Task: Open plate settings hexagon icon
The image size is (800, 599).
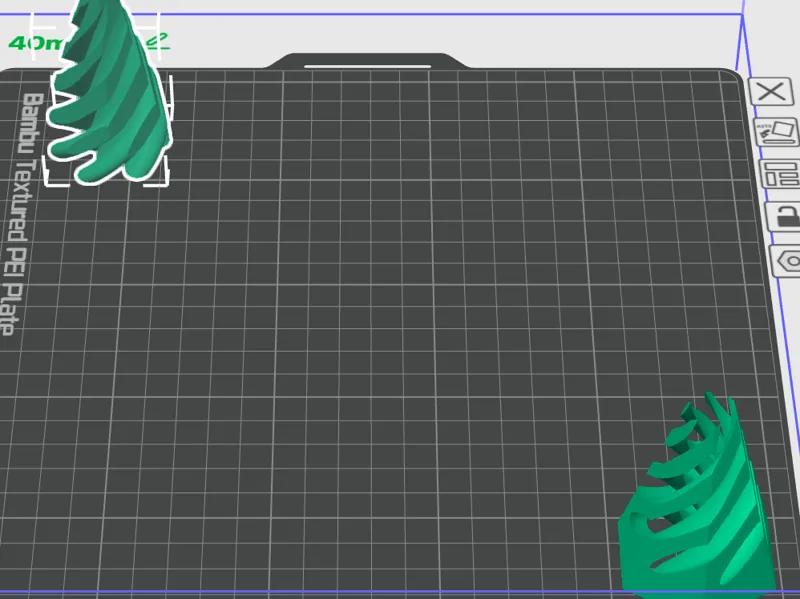Action: [787, 261]
